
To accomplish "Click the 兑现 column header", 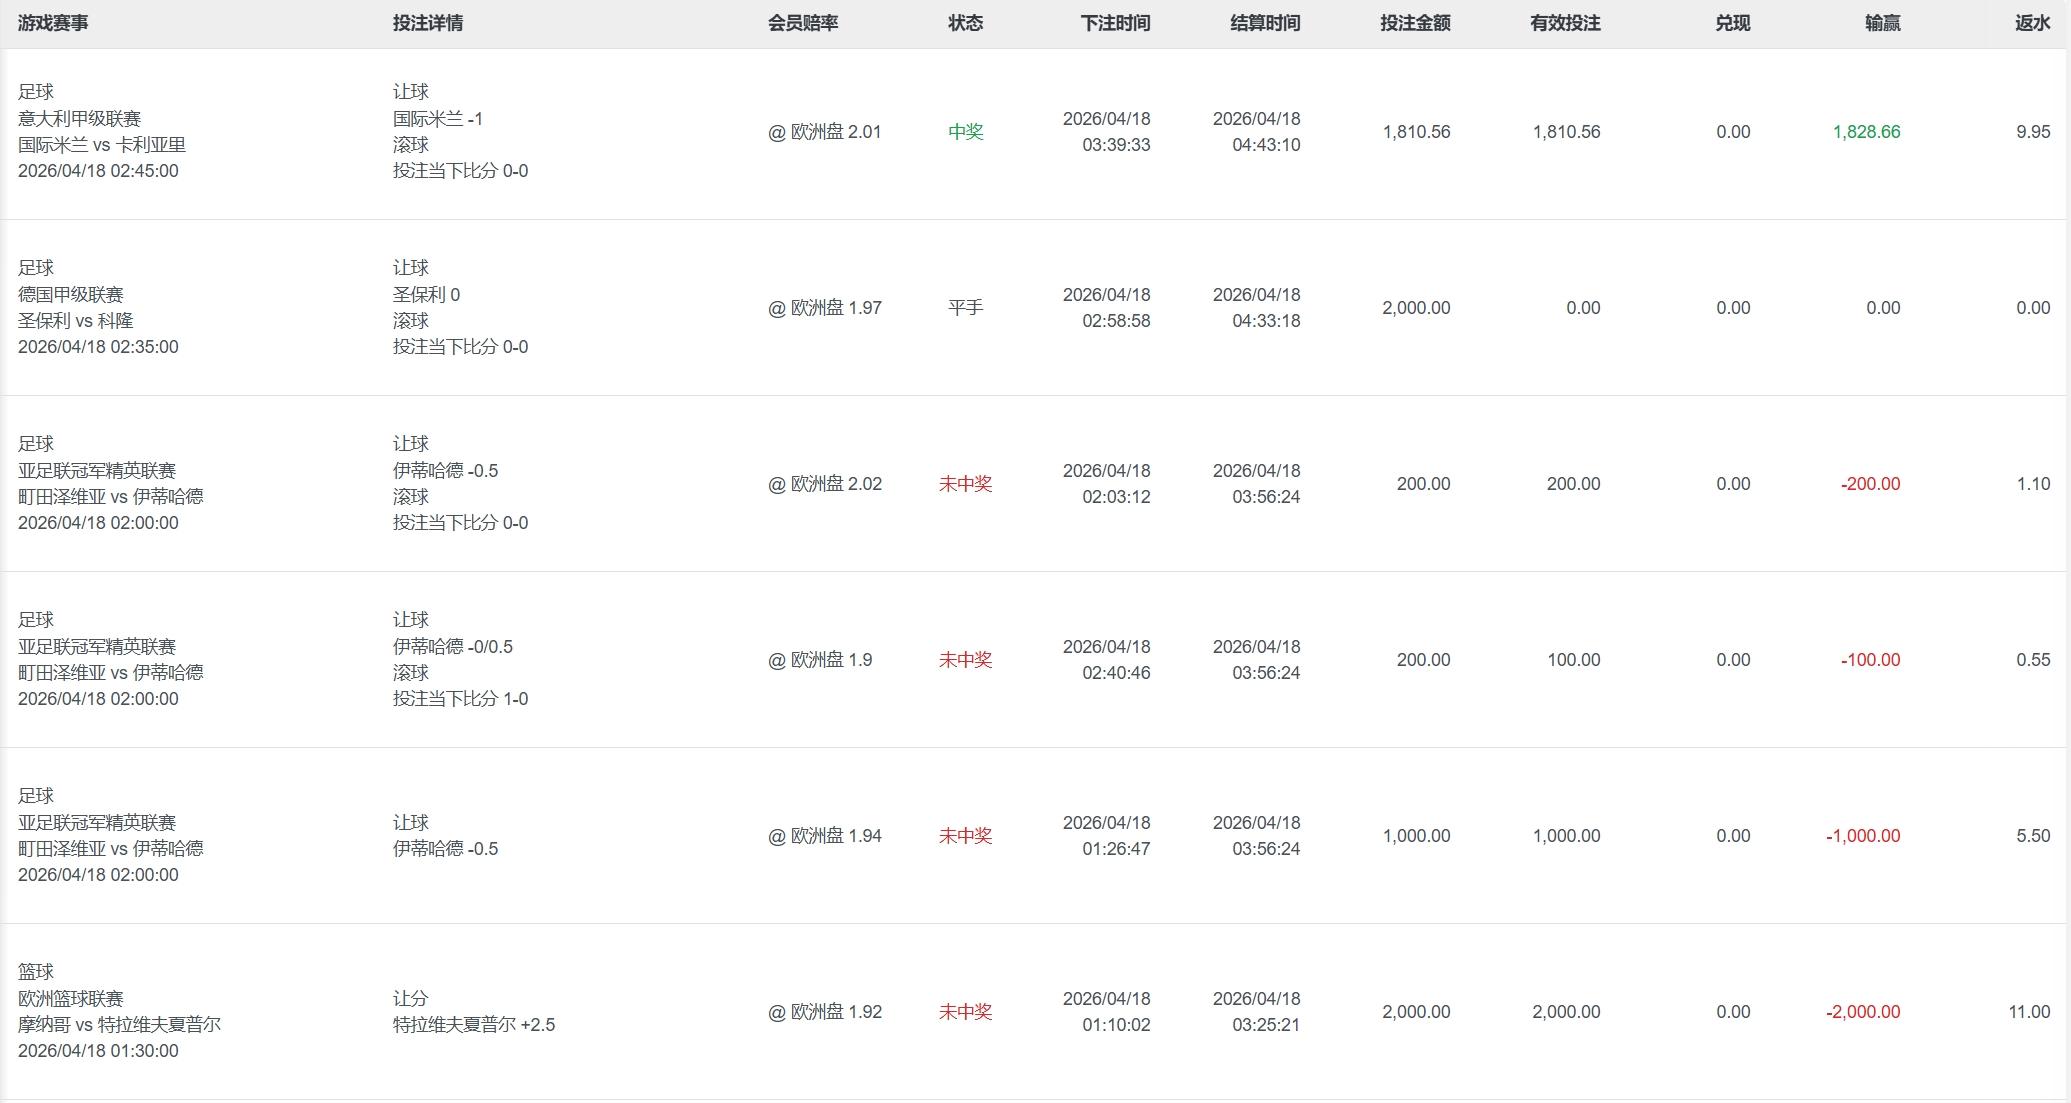I will 1732,23.
